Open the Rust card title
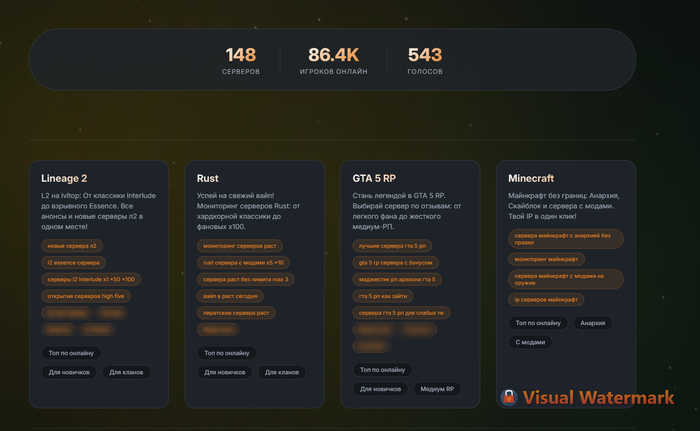The width and height of the screenshot is (700, 431). (208, 178)
